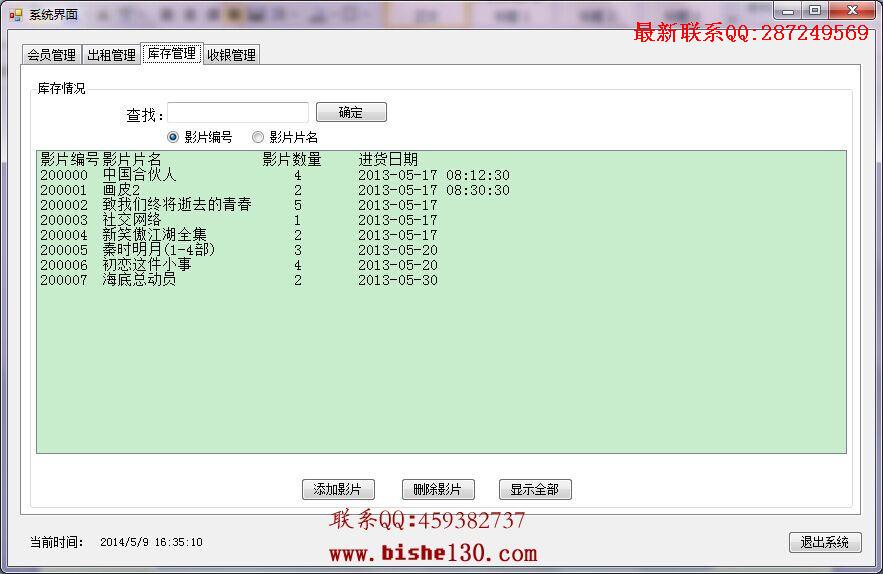Maximize the 系统界面 window

(x=814, y=10)
